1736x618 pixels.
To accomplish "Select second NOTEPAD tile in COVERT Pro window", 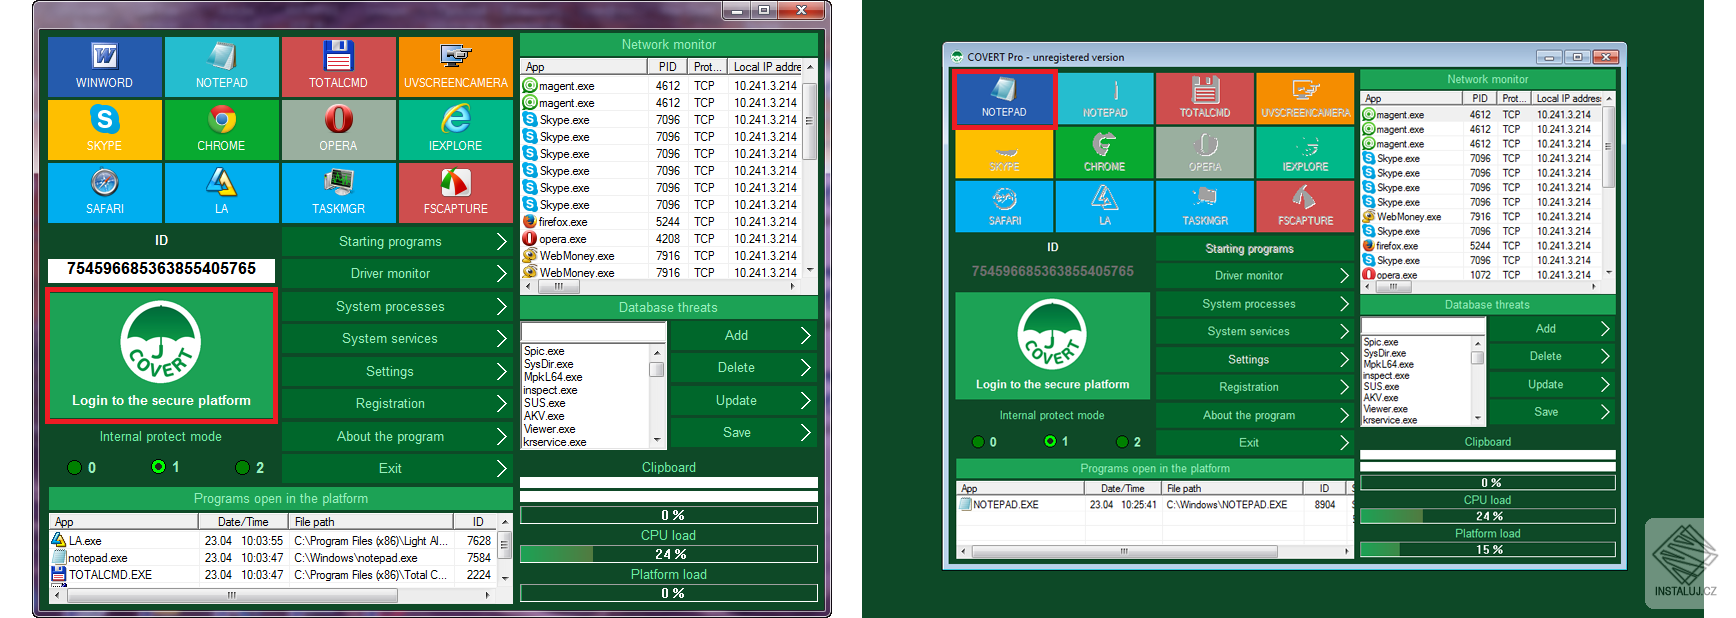I will pos(1105,98).
